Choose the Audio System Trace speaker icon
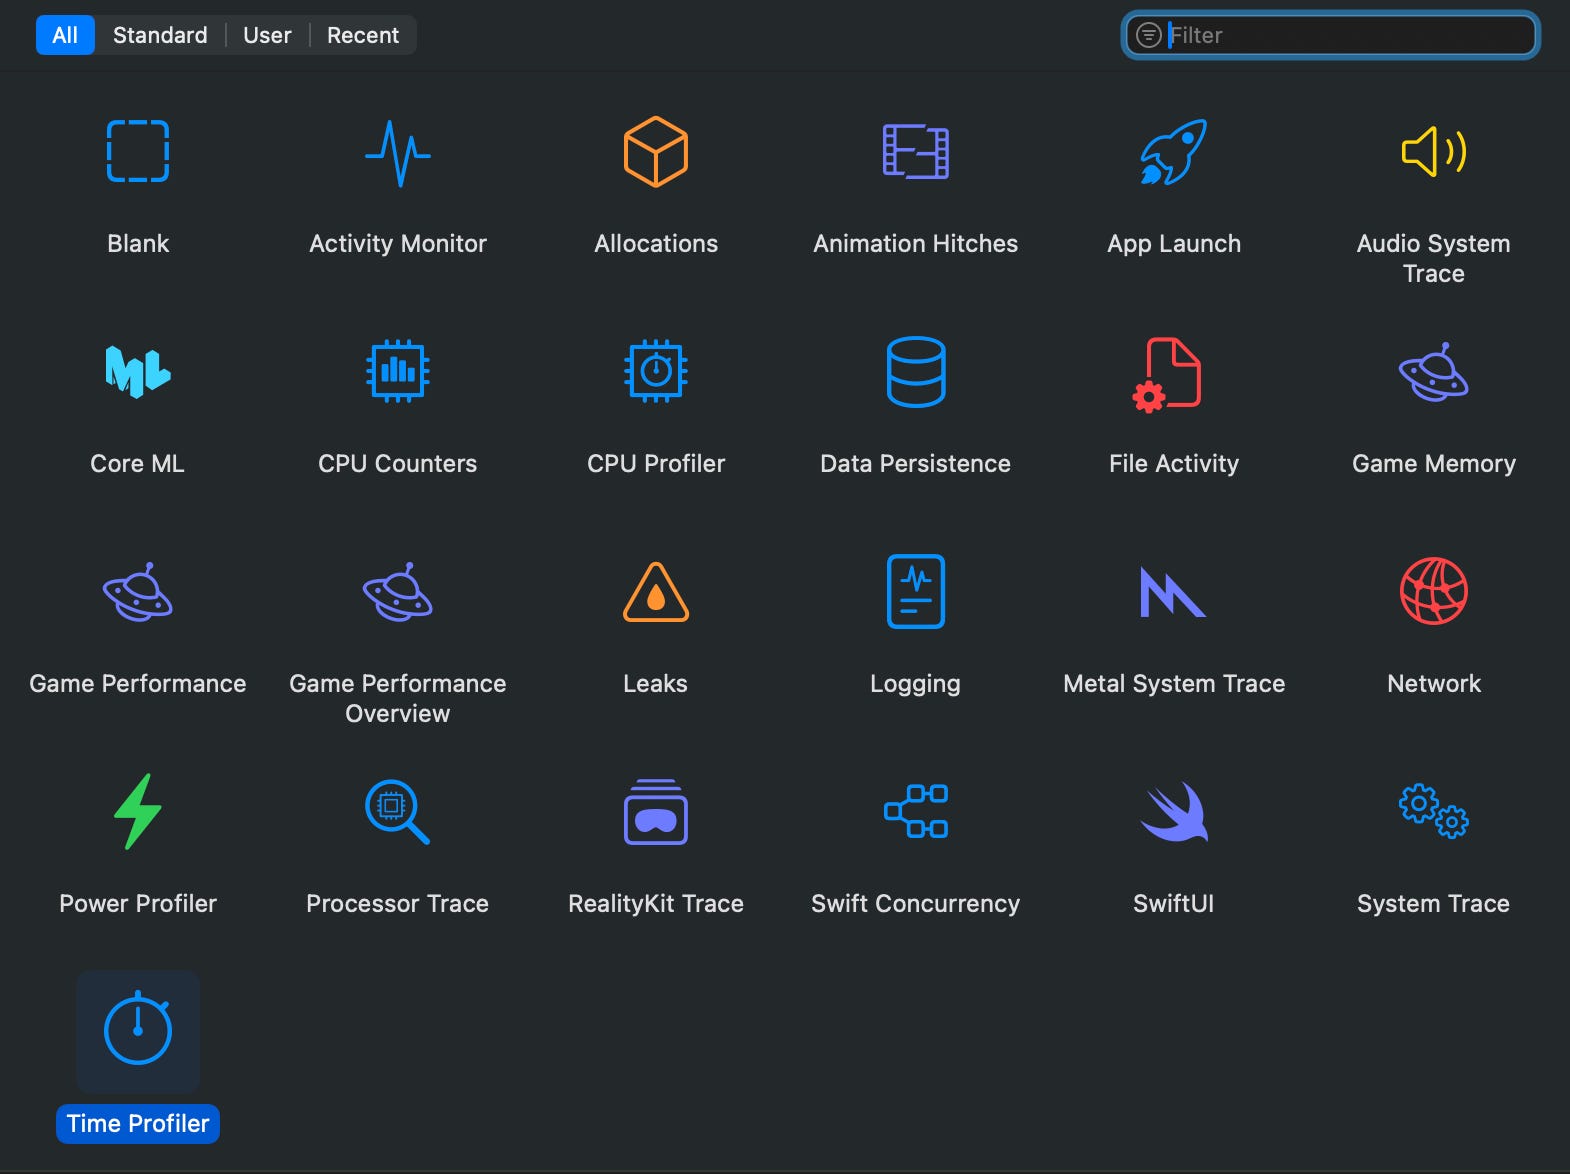Viewport: 1570px width, 1174px height. click(1434, 151)
